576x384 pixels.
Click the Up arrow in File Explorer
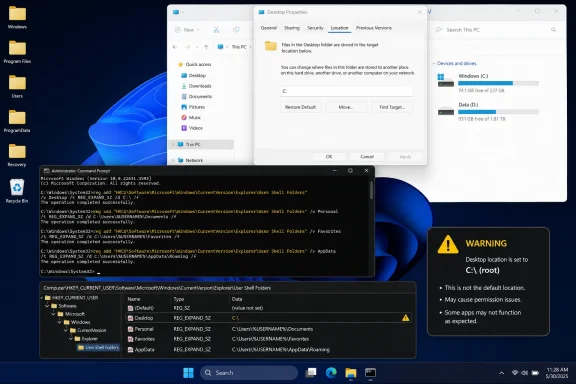(x=206, y=47)
